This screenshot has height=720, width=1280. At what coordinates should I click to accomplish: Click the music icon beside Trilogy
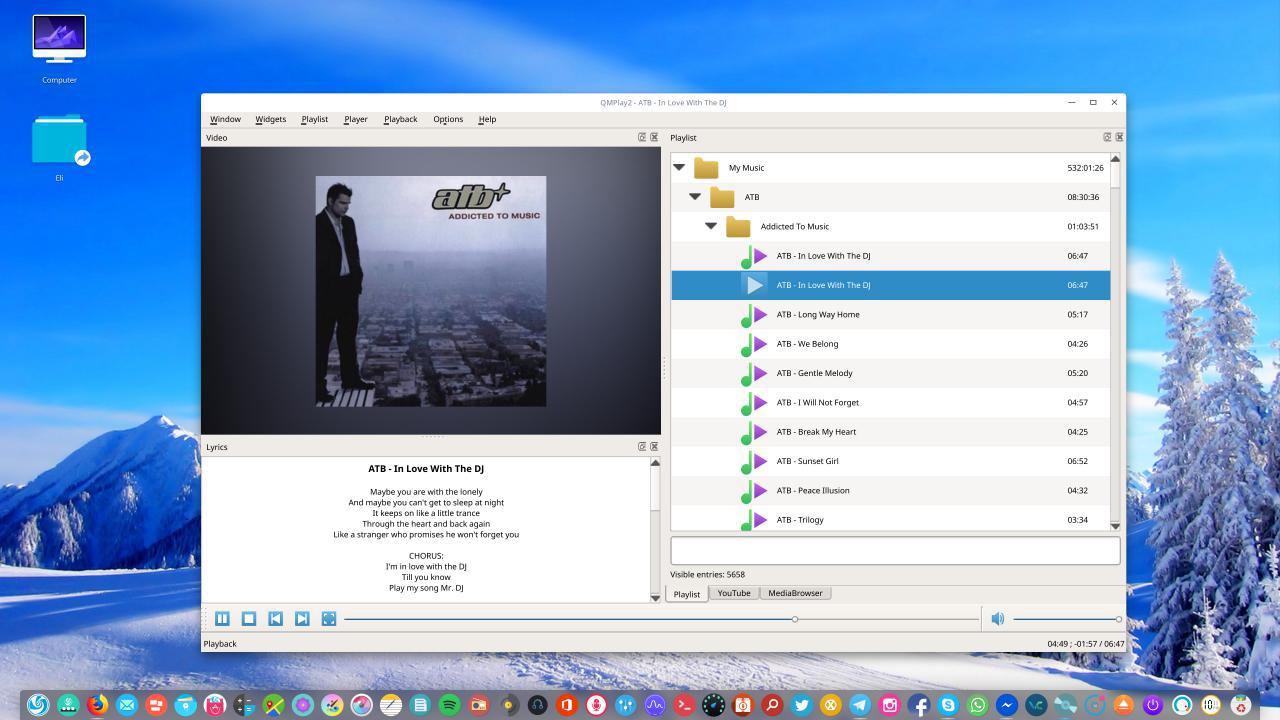pyautogui.click(x=754, y=520)
